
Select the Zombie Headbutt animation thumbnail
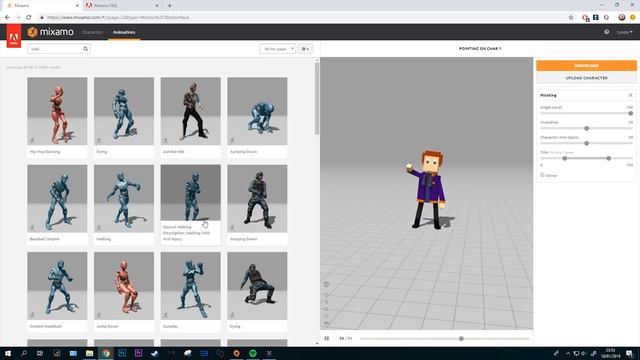tap(57, 286)
